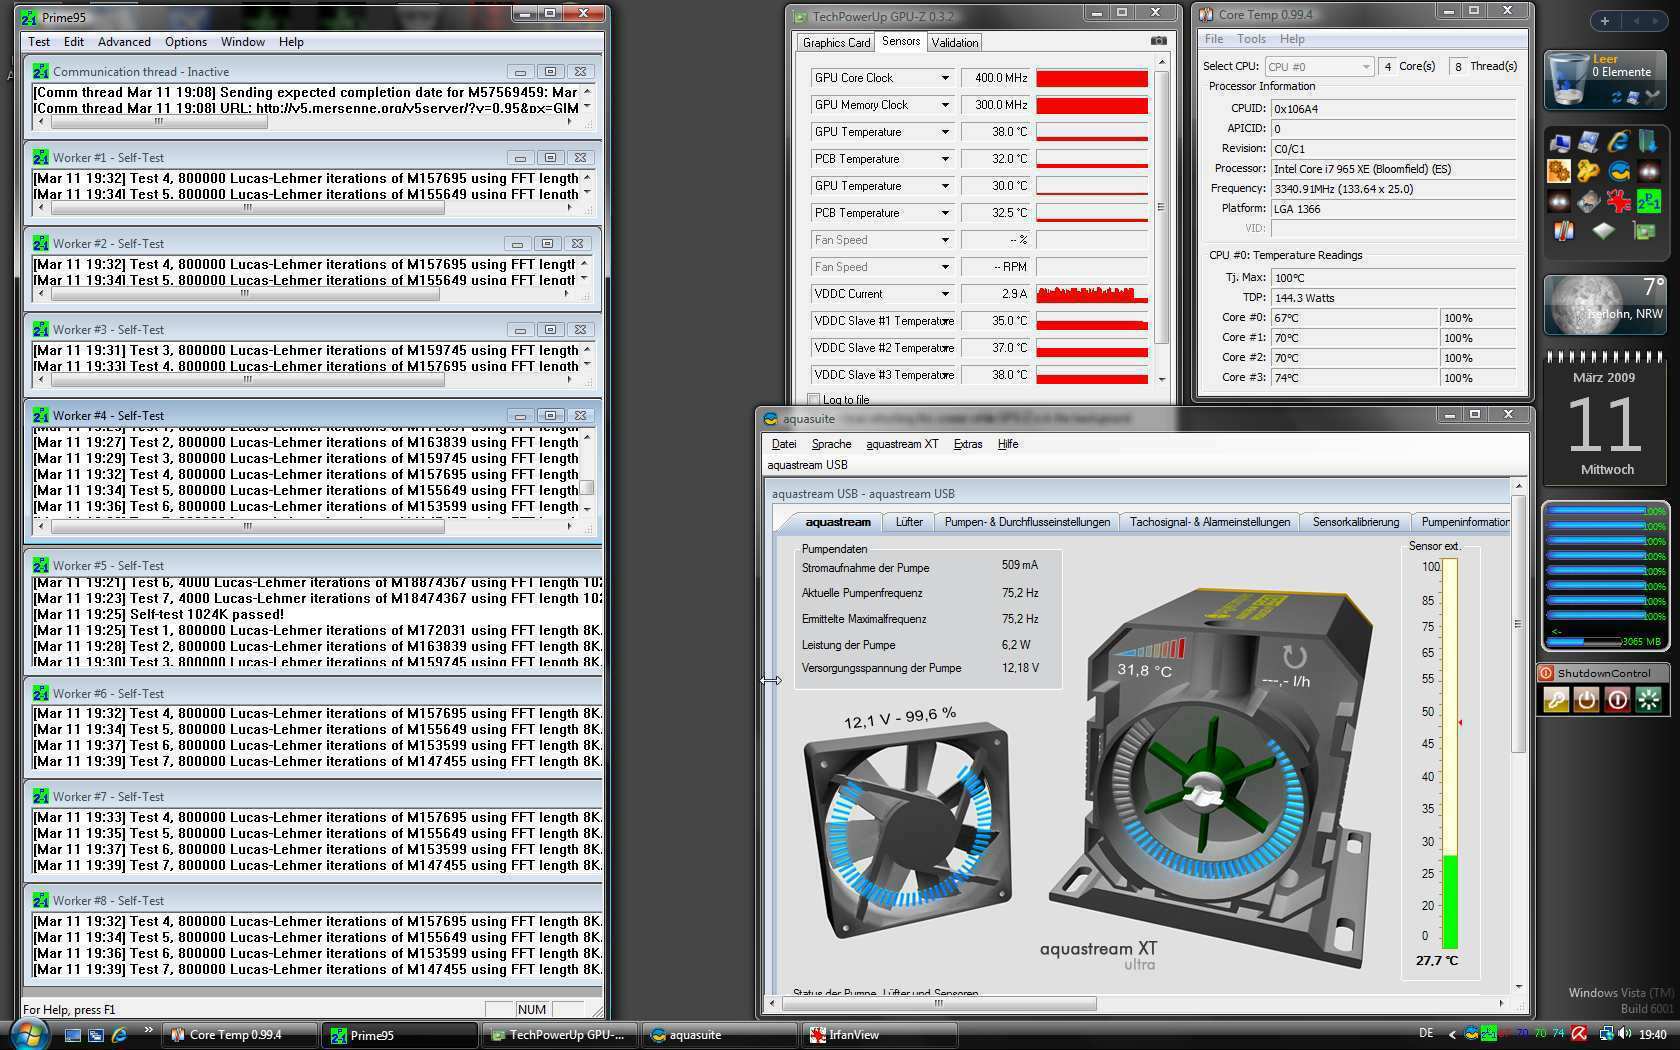Click the taskbar clock showing 19:40
Viewport: 1680px width, 1050px height.
[x=1653, y=1034]
